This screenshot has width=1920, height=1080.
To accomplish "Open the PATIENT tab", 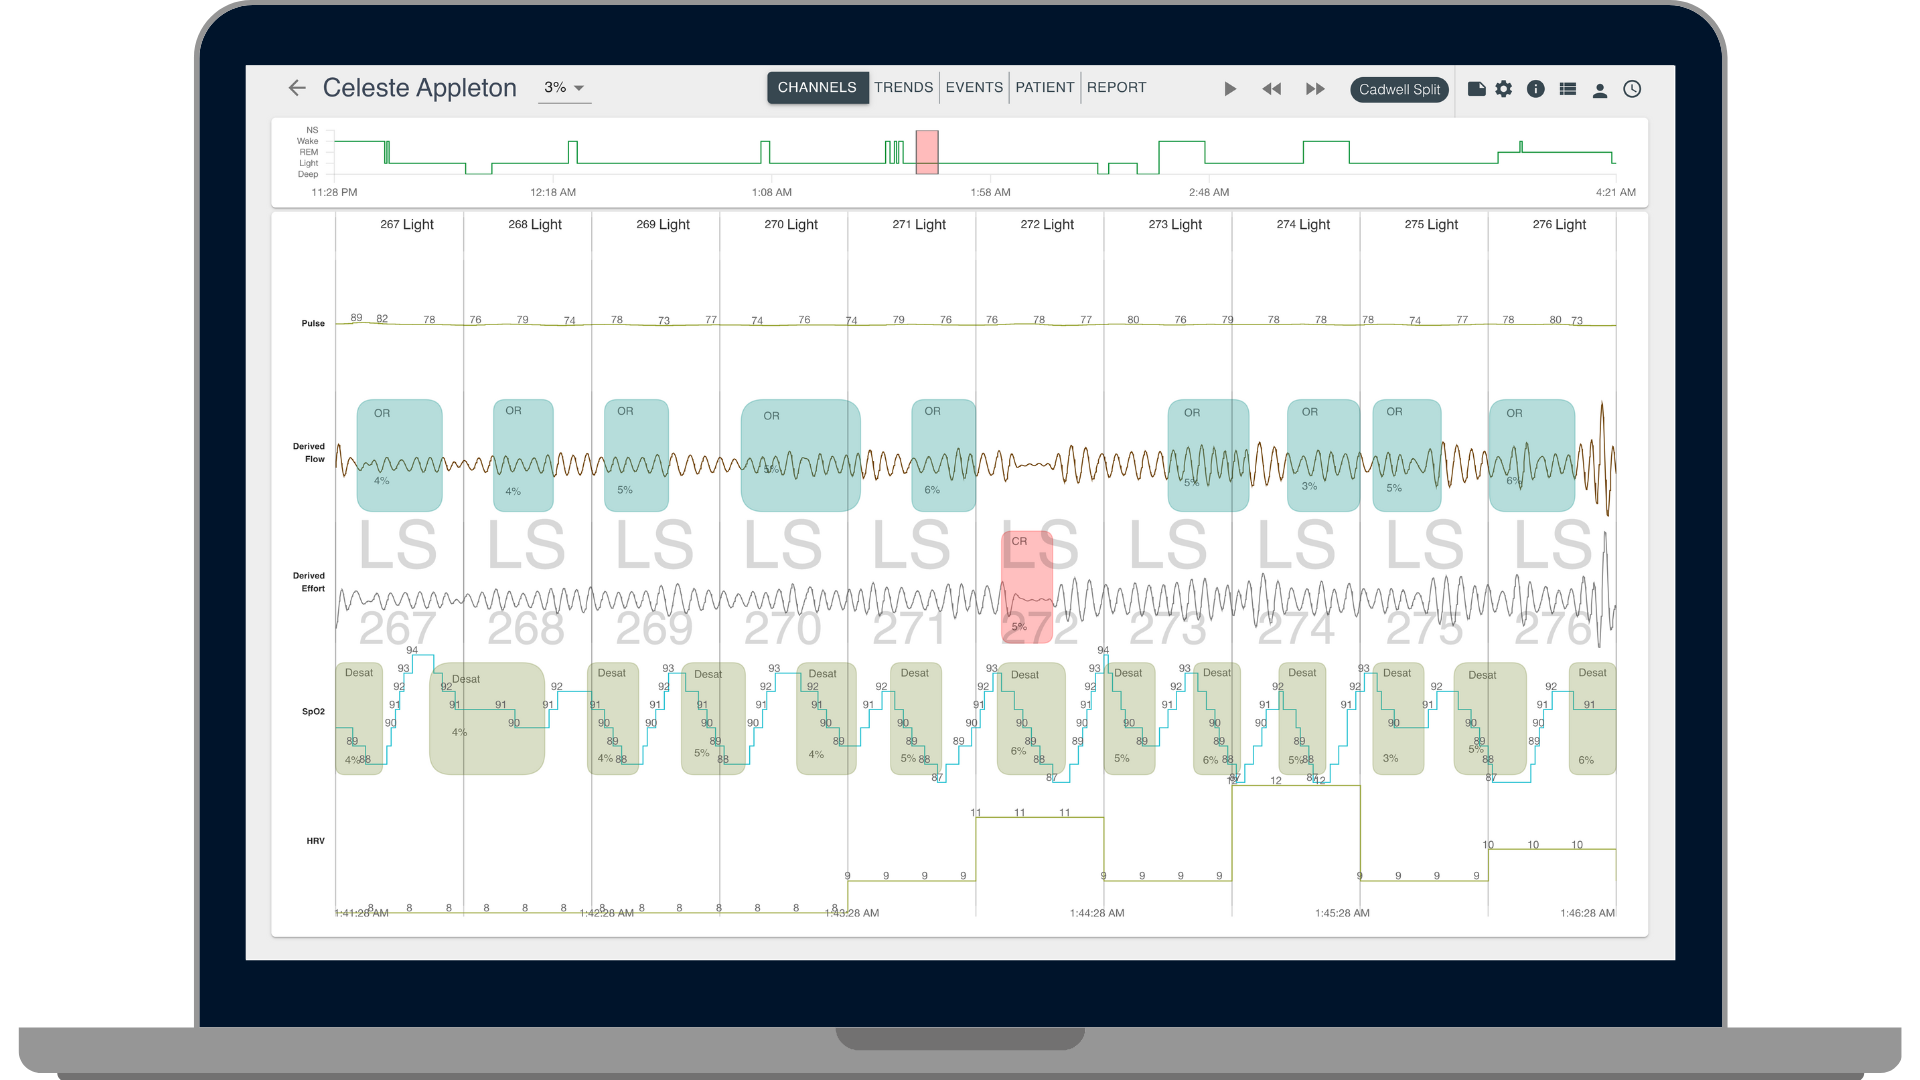I will pos(1044,88).
